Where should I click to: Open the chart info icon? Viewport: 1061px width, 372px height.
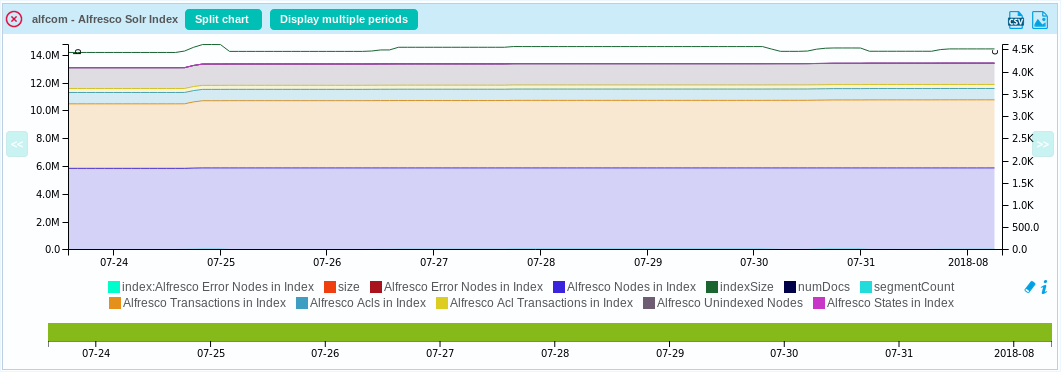[x=1045, y=287]
